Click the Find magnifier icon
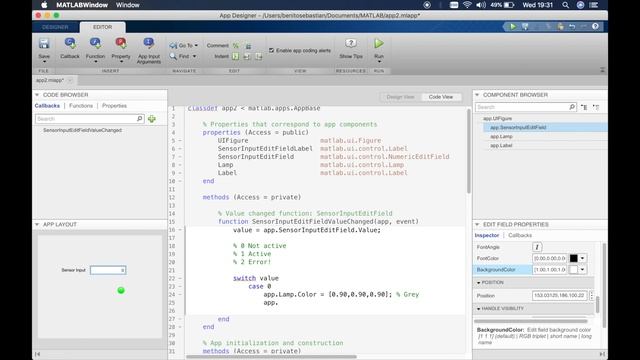The image size is (640, 360). click(x=173, y=56)
